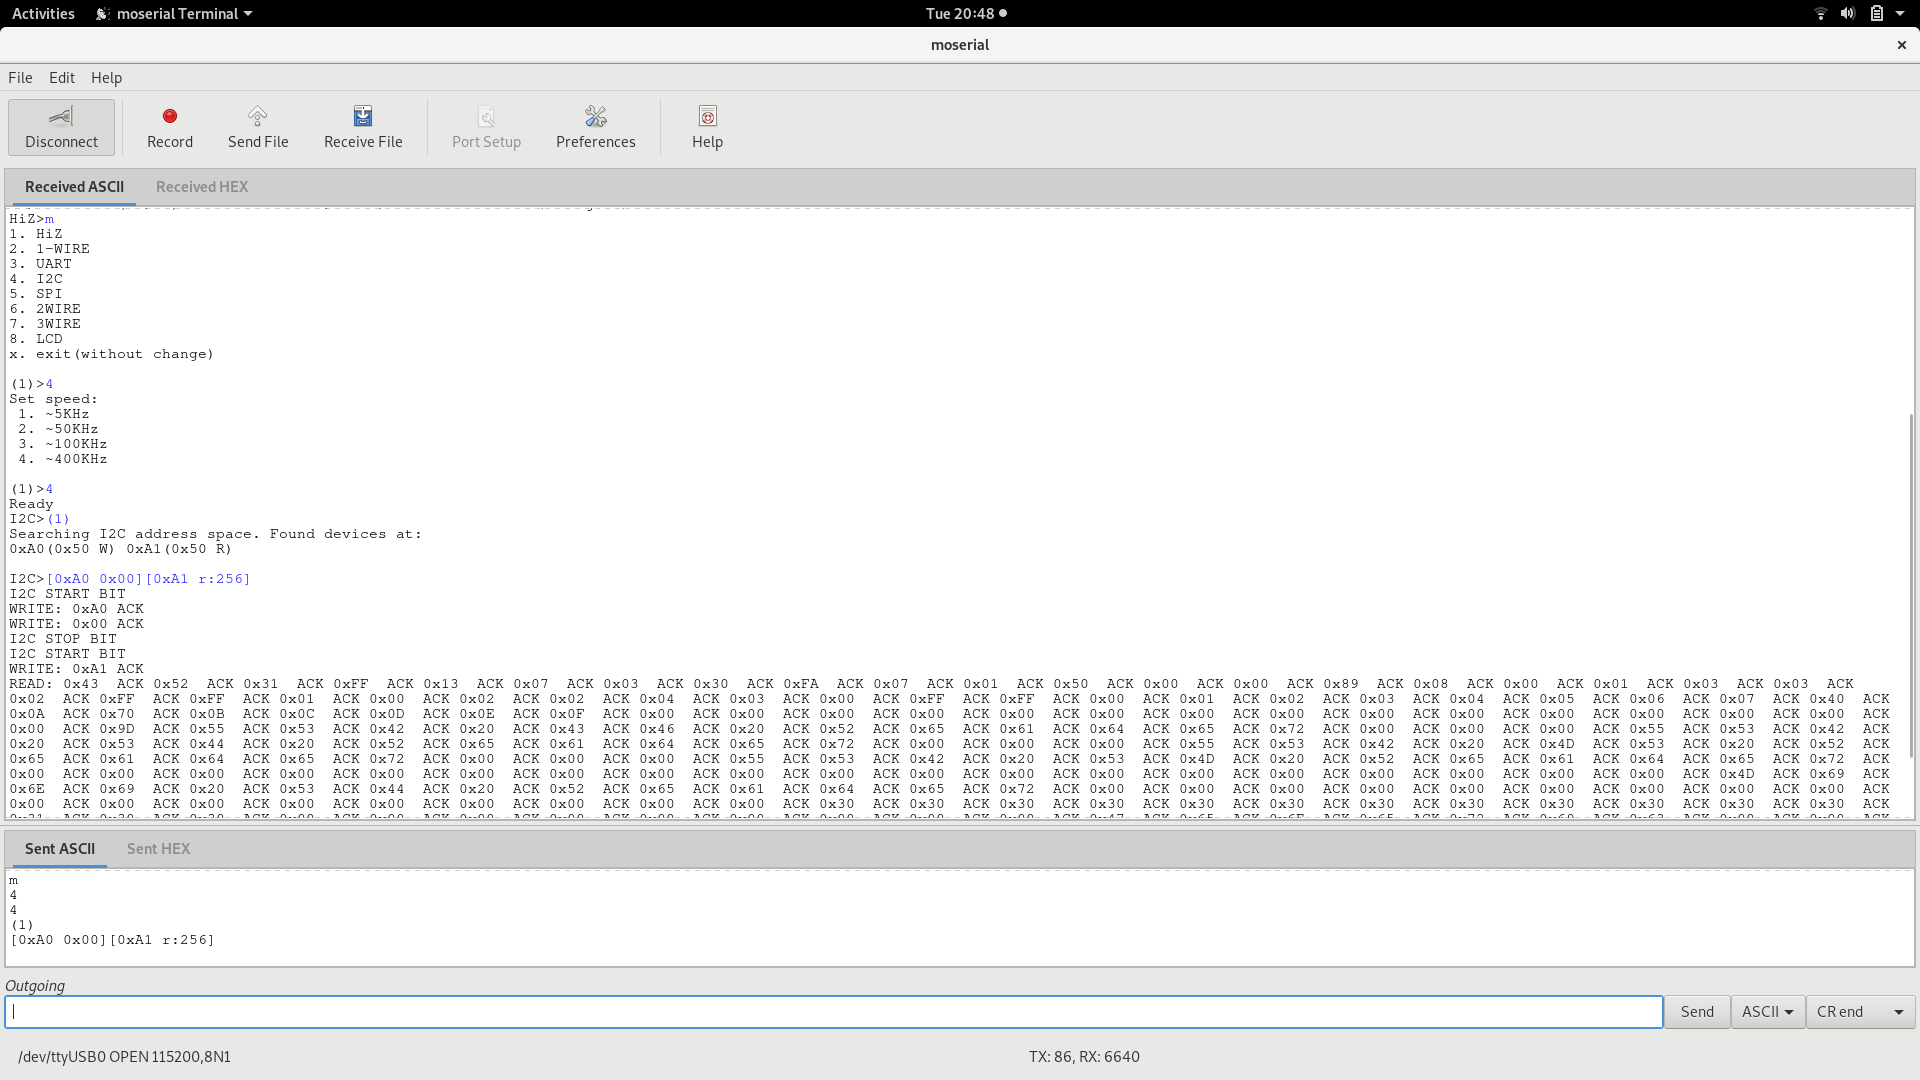Expand the ASCII format dropdown
The height and width of the screenshot is (1080, 1920).
(1767, 1012)
